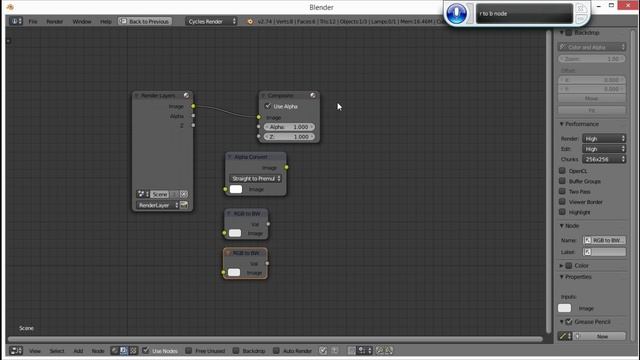The height and width of the screenshot is (360, 640).
Task: Toggle the Auto Render checkbox
Action: click(x=276, y=350)
